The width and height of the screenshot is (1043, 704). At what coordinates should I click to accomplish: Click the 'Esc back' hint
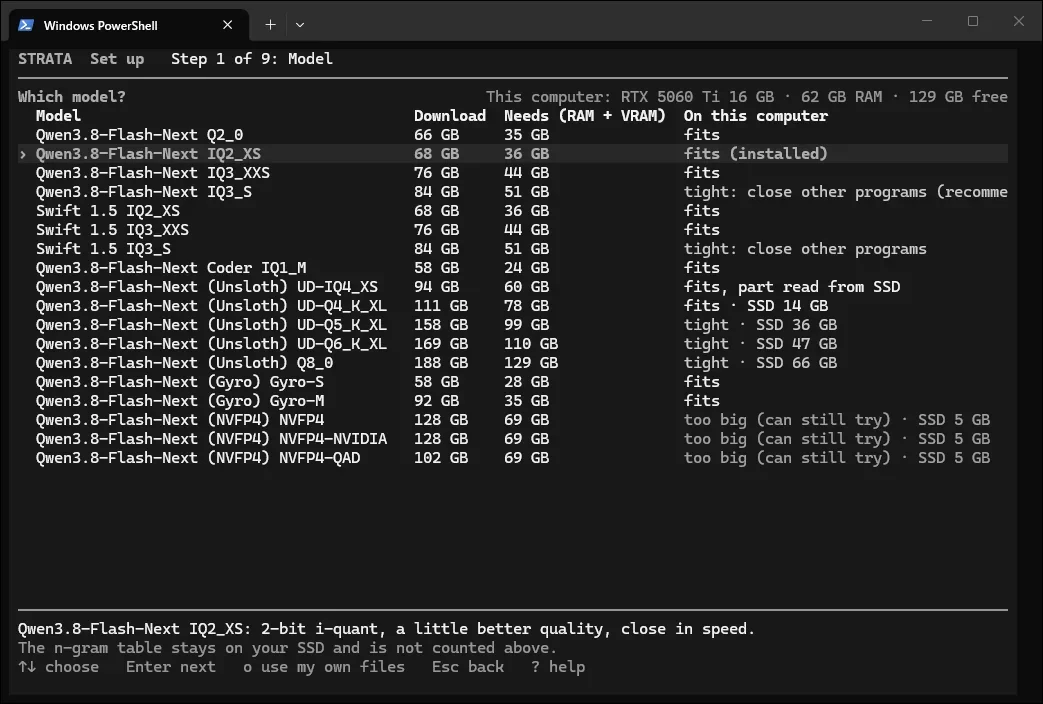coord(468,667)
